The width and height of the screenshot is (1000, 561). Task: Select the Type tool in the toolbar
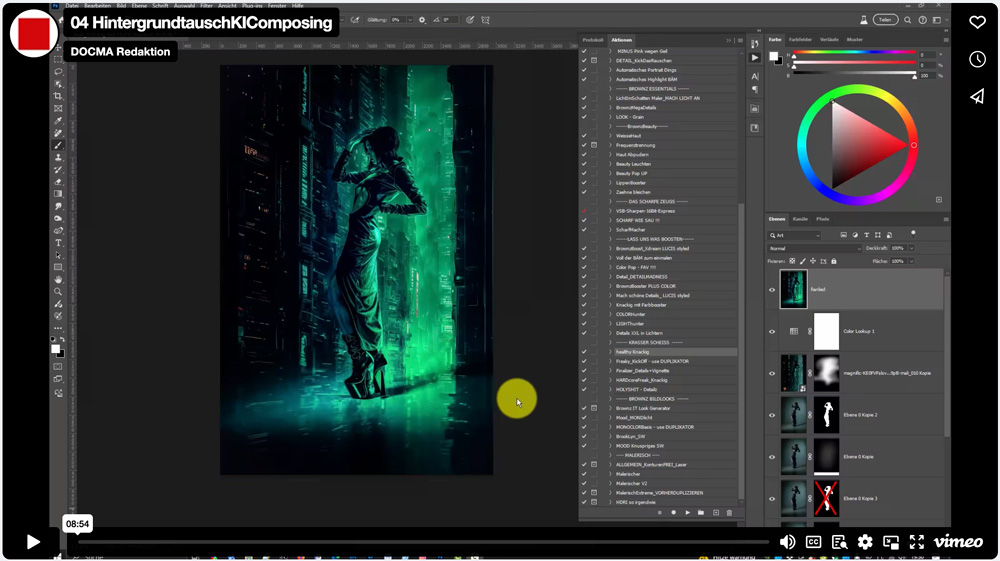coord(58,243)
